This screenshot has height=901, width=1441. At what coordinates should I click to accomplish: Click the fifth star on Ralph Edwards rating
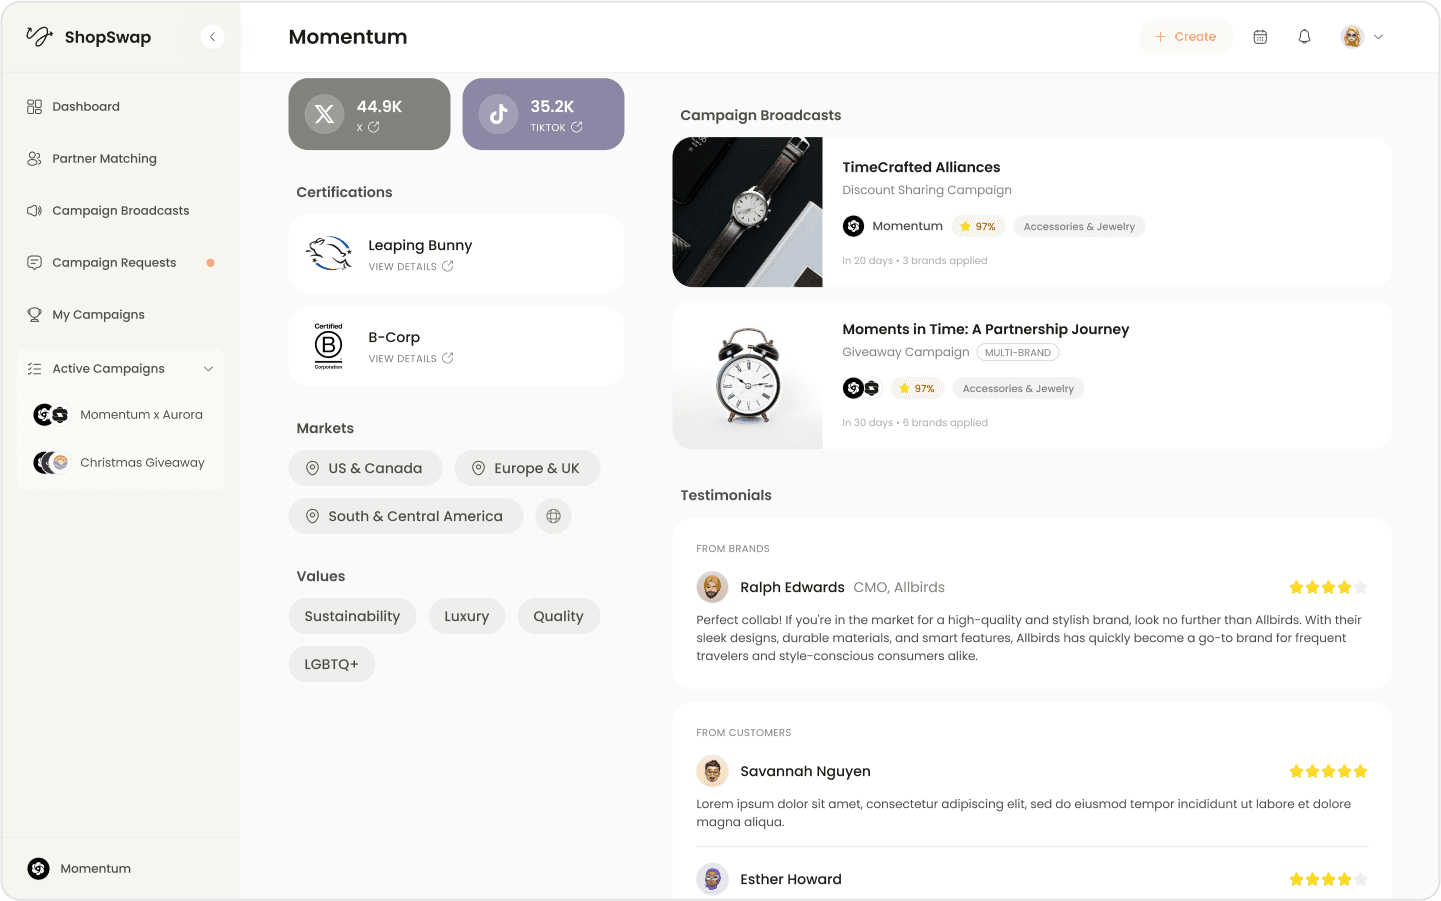coord(1360,587)
